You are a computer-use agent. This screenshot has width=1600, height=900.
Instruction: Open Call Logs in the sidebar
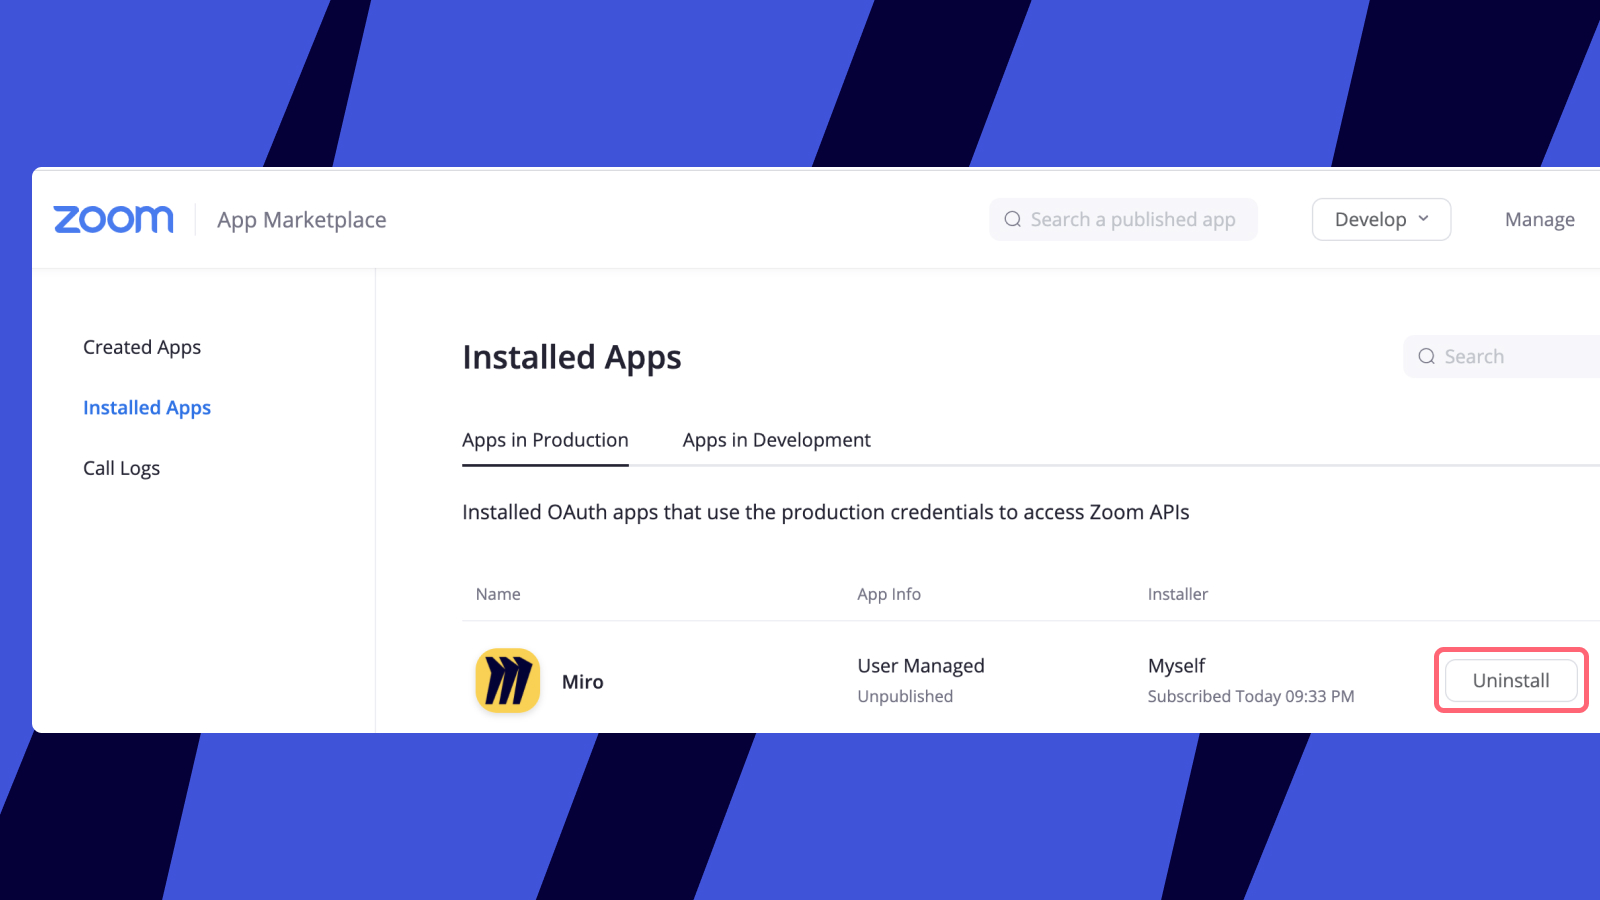point(121,468)
